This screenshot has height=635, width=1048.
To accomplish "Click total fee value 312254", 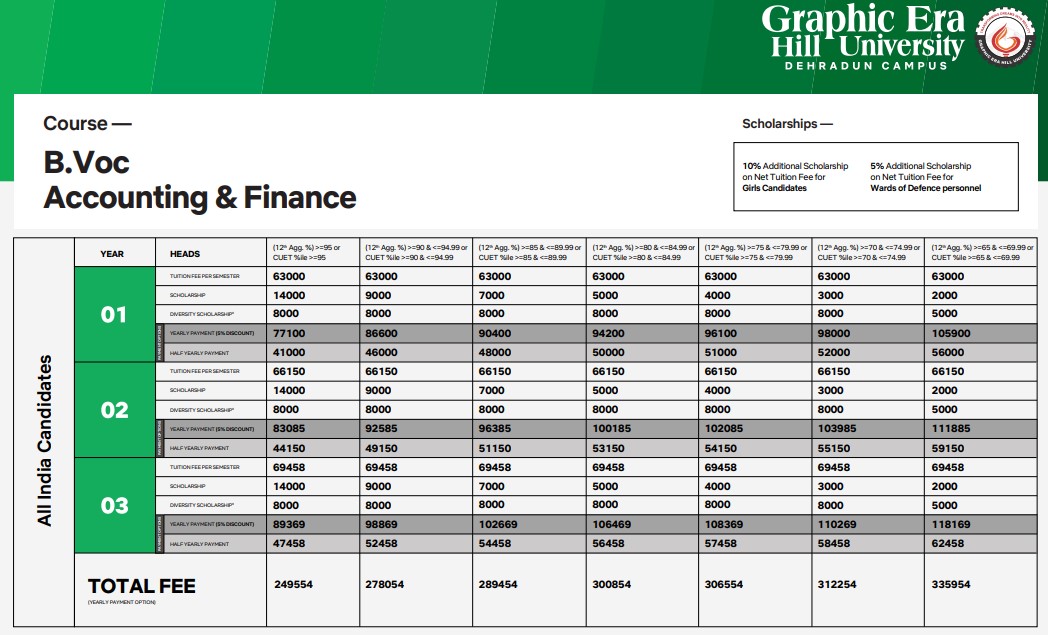I will (x=837, y=584).
